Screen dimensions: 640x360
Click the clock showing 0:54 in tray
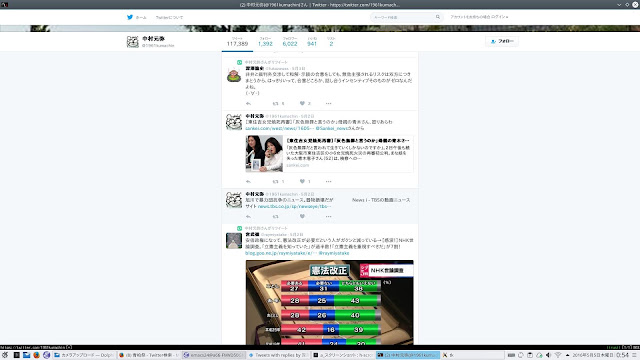tap(622, 355)
